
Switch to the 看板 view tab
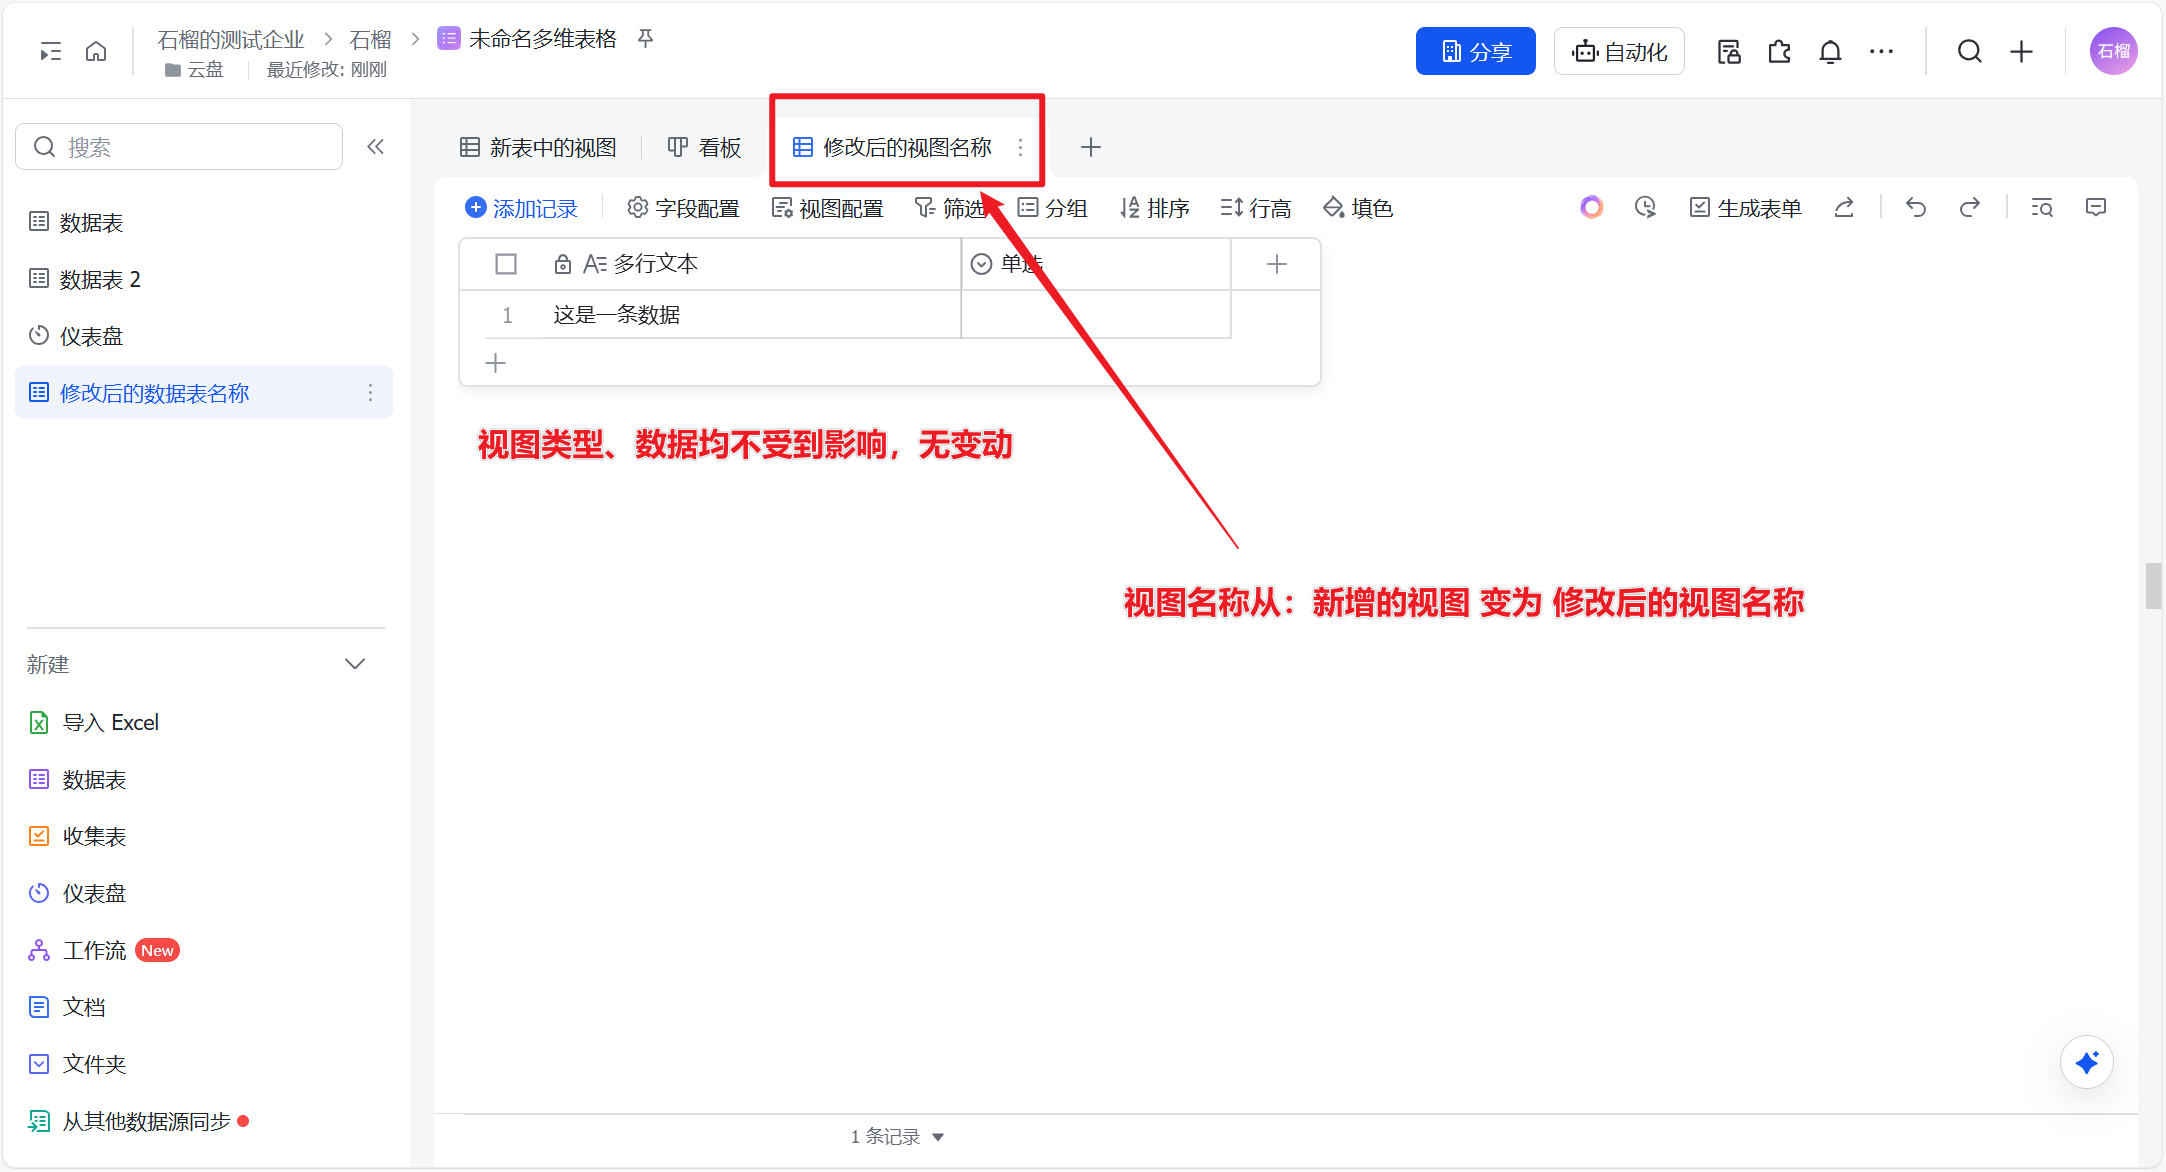pos(705,148)
